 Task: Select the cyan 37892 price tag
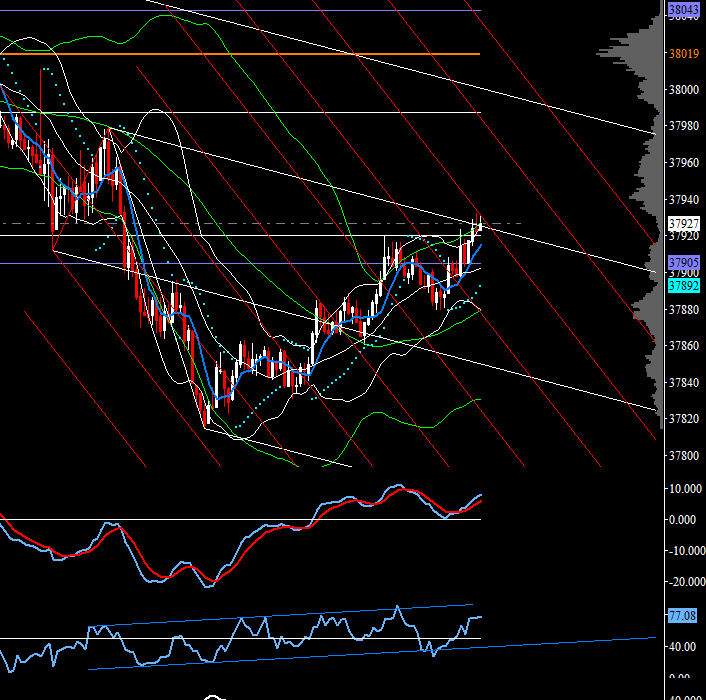tap(683, 285)
